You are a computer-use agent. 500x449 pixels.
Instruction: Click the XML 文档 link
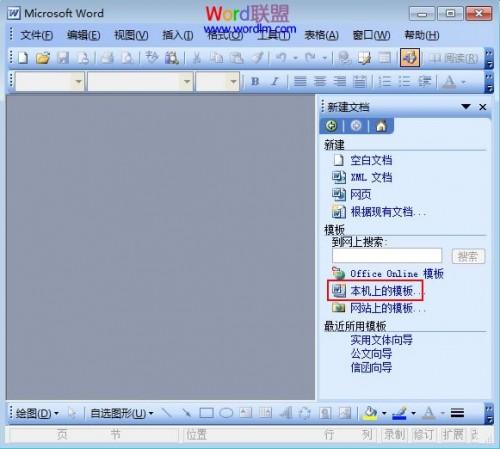[x=371, y=177]
